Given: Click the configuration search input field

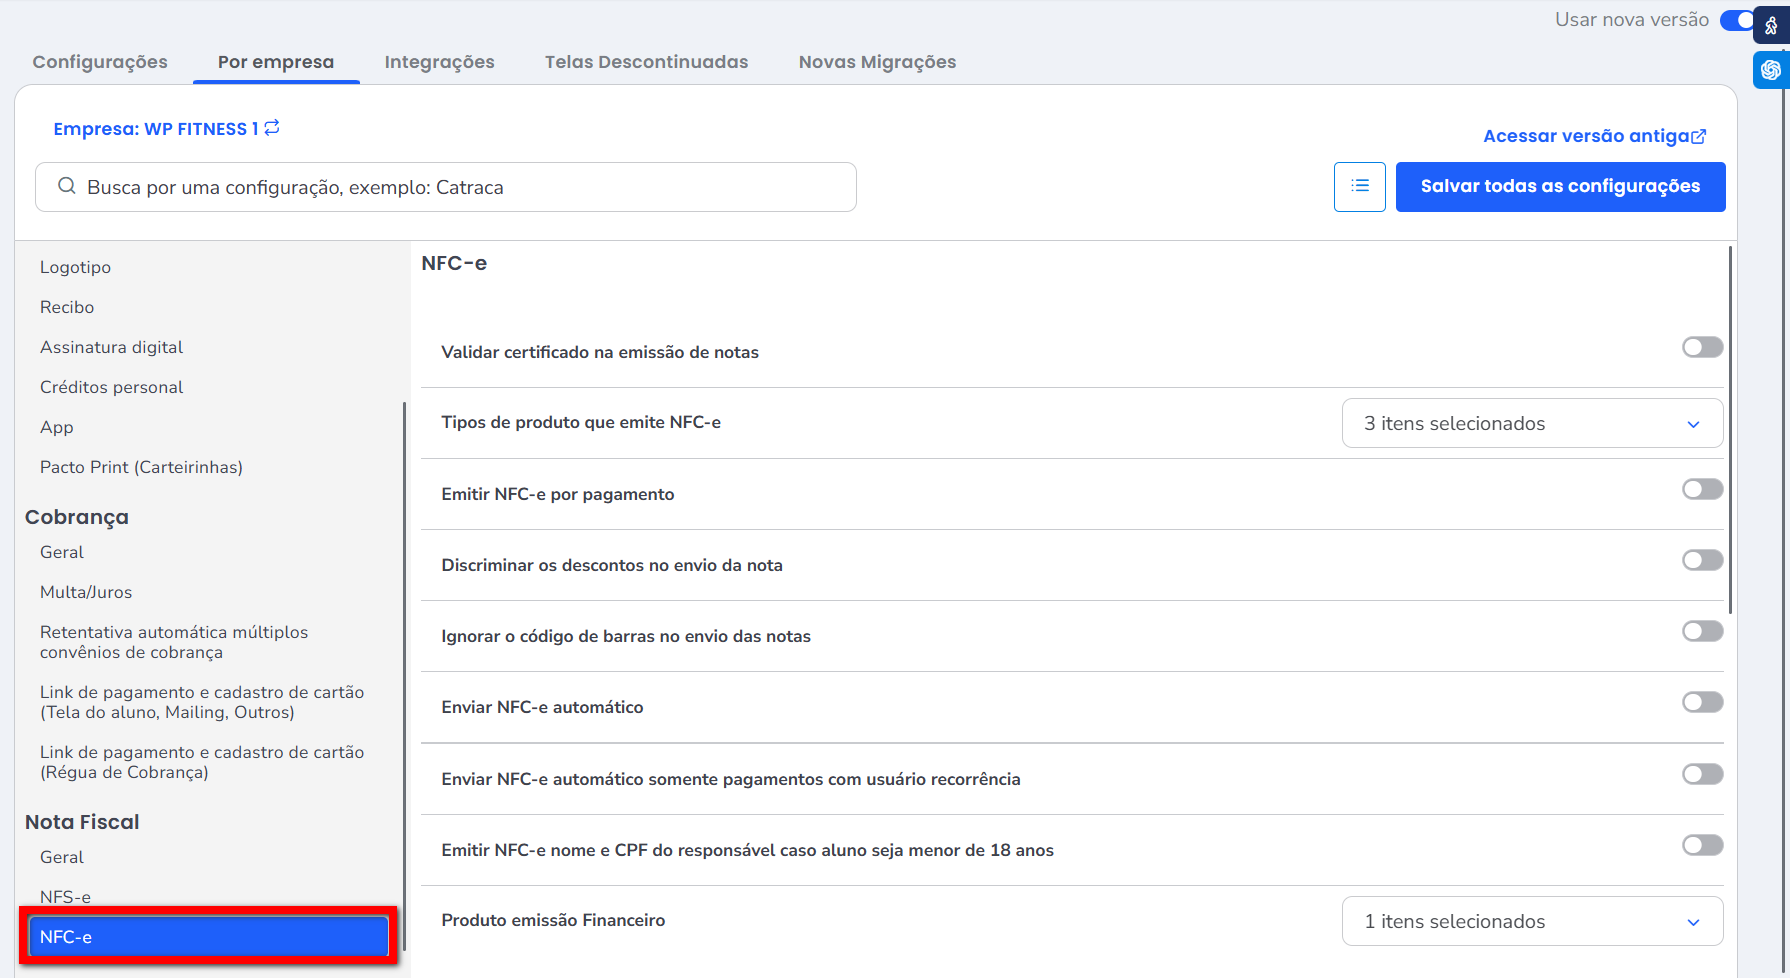Looking at the screenshot, I should click(460, 187).
